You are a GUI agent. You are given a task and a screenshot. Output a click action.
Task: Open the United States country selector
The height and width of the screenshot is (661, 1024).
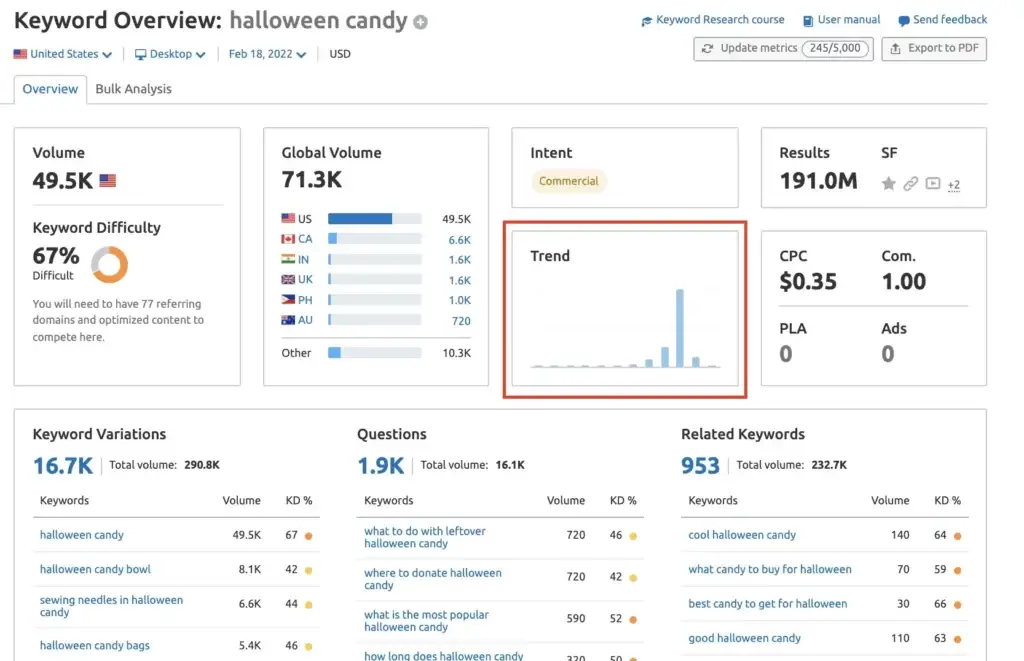coord(62,55)
